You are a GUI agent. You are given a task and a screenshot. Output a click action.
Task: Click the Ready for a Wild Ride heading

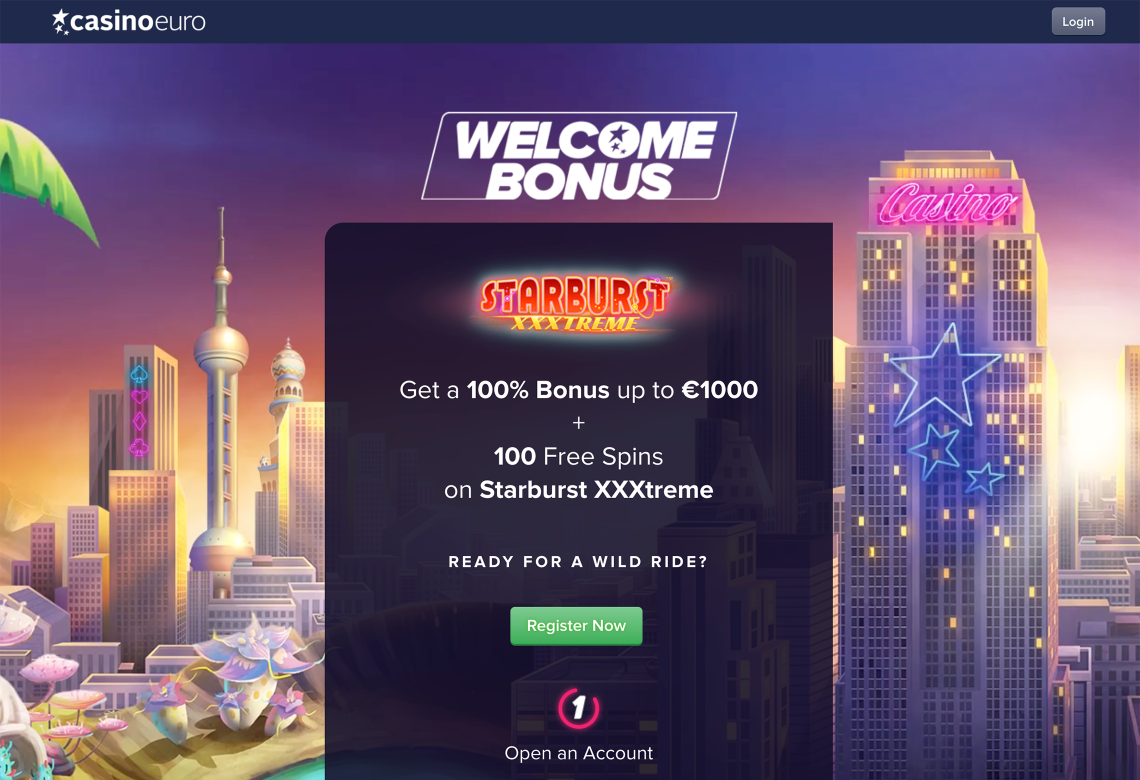point(578,562)
